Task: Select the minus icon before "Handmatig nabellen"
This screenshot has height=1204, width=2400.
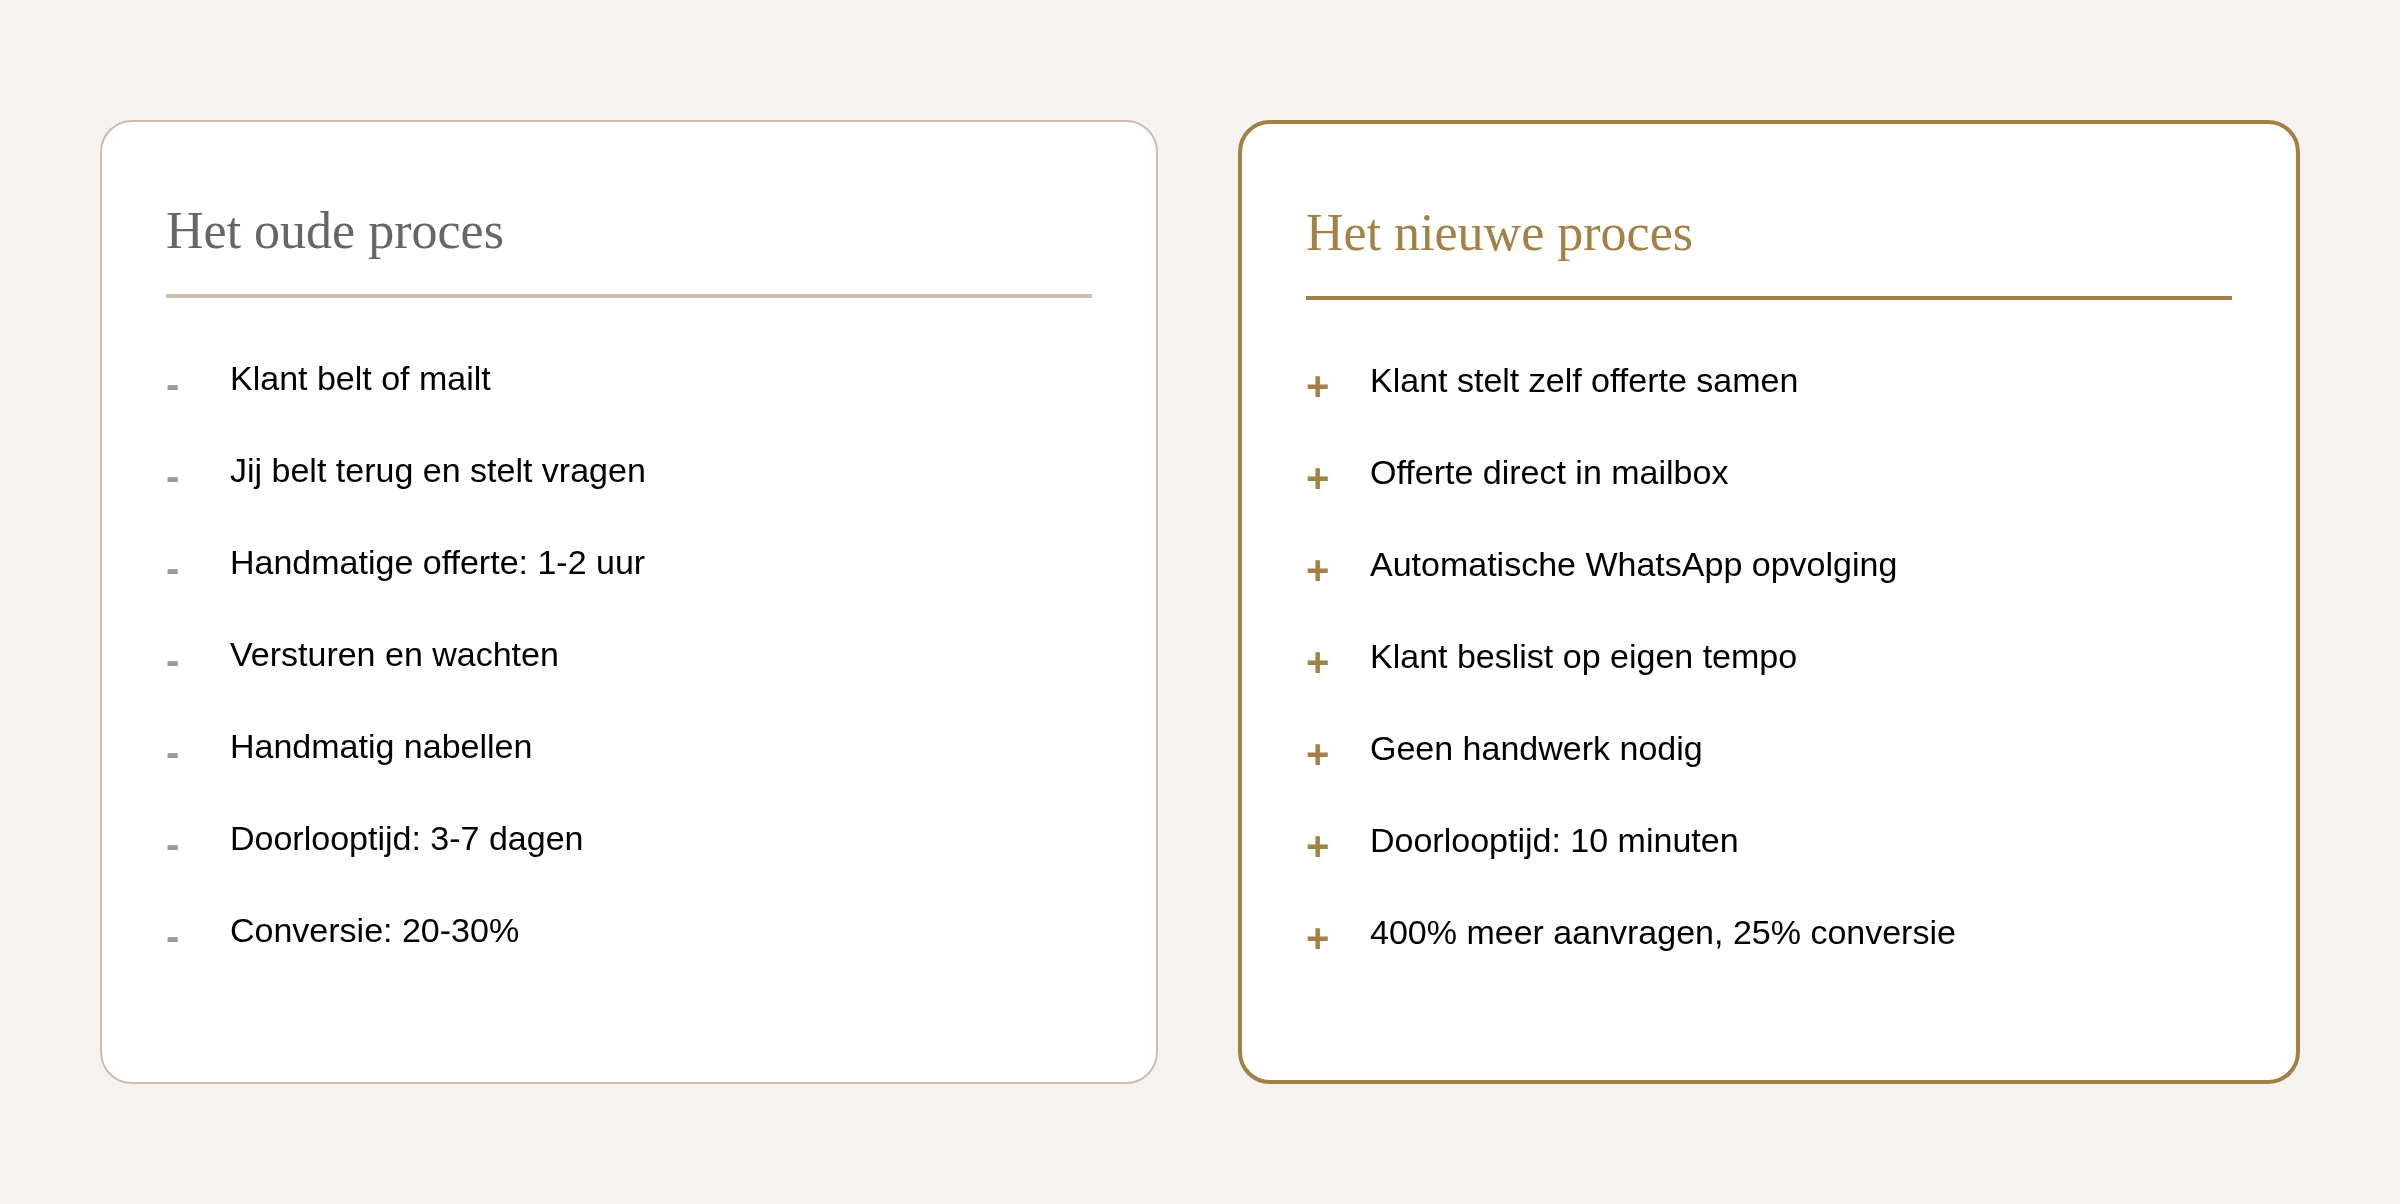Action: (173, 754)
